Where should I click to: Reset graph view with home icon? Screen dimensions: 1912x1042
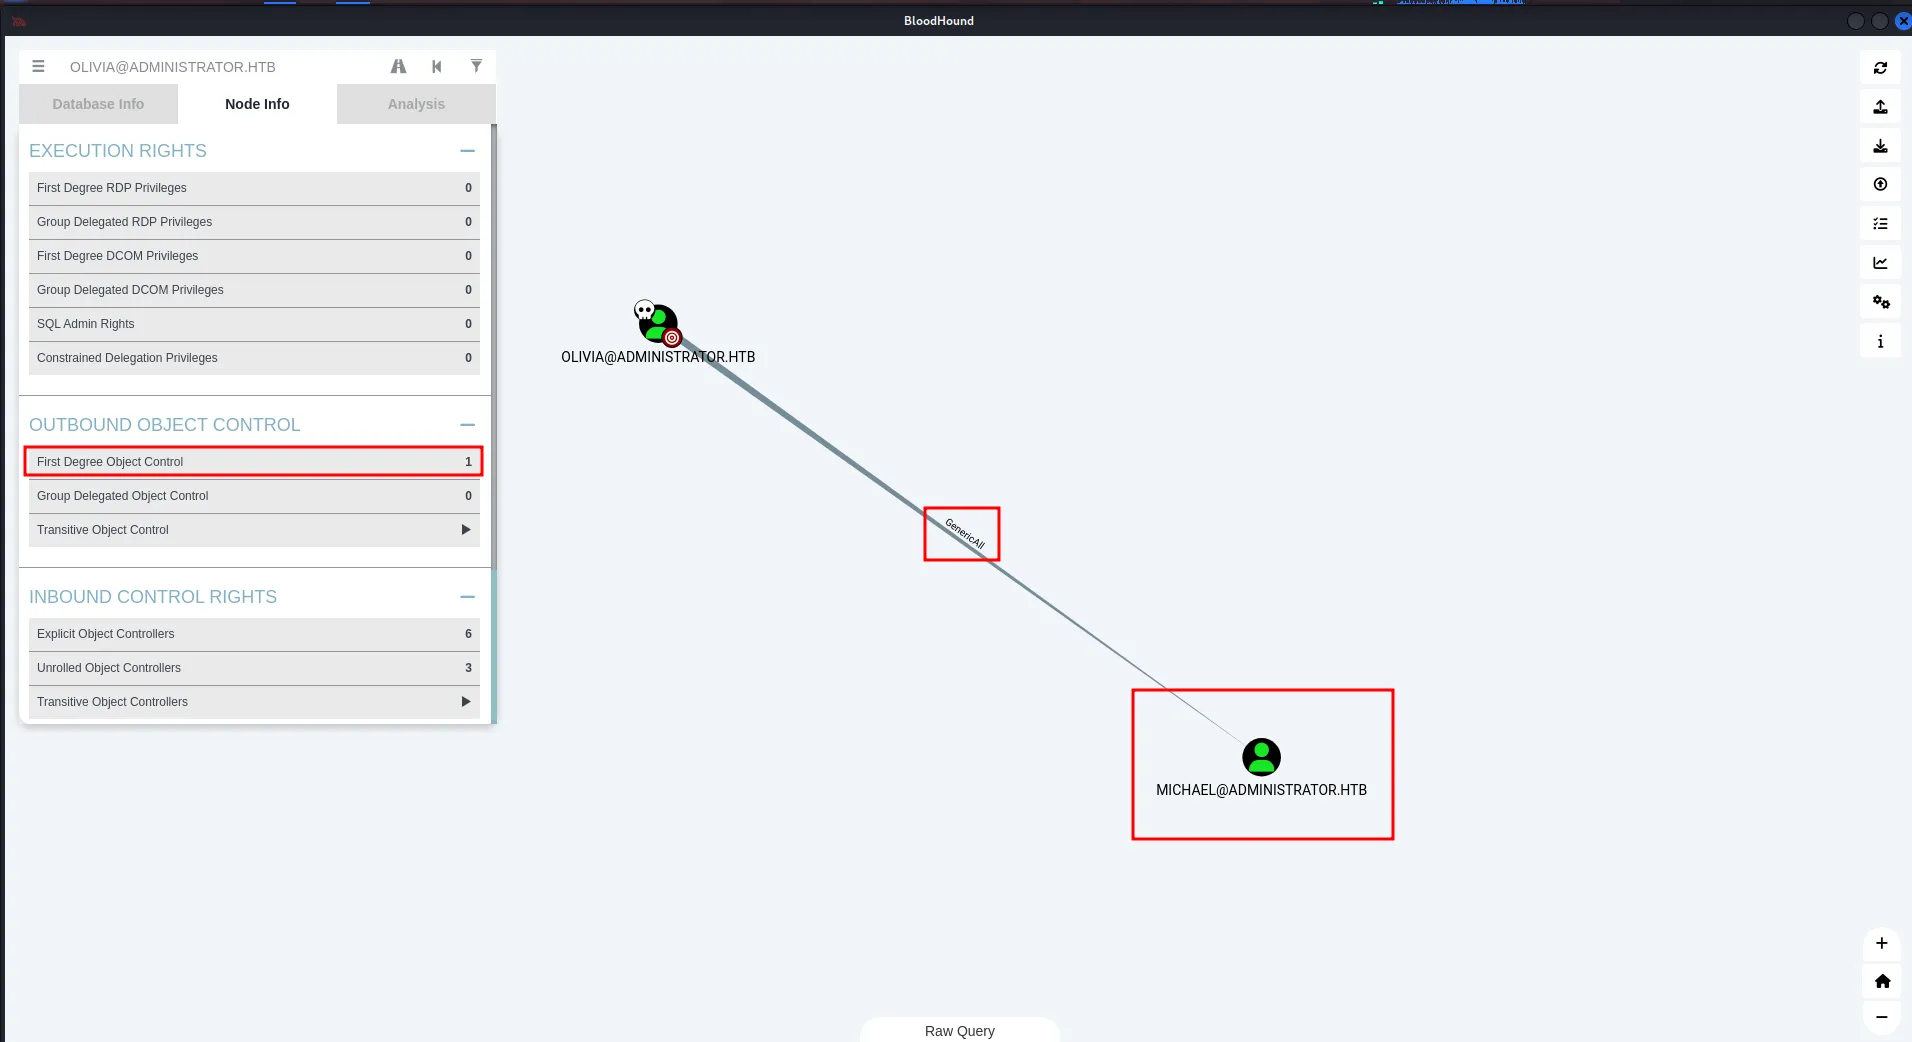click(x=1881, y=981)
